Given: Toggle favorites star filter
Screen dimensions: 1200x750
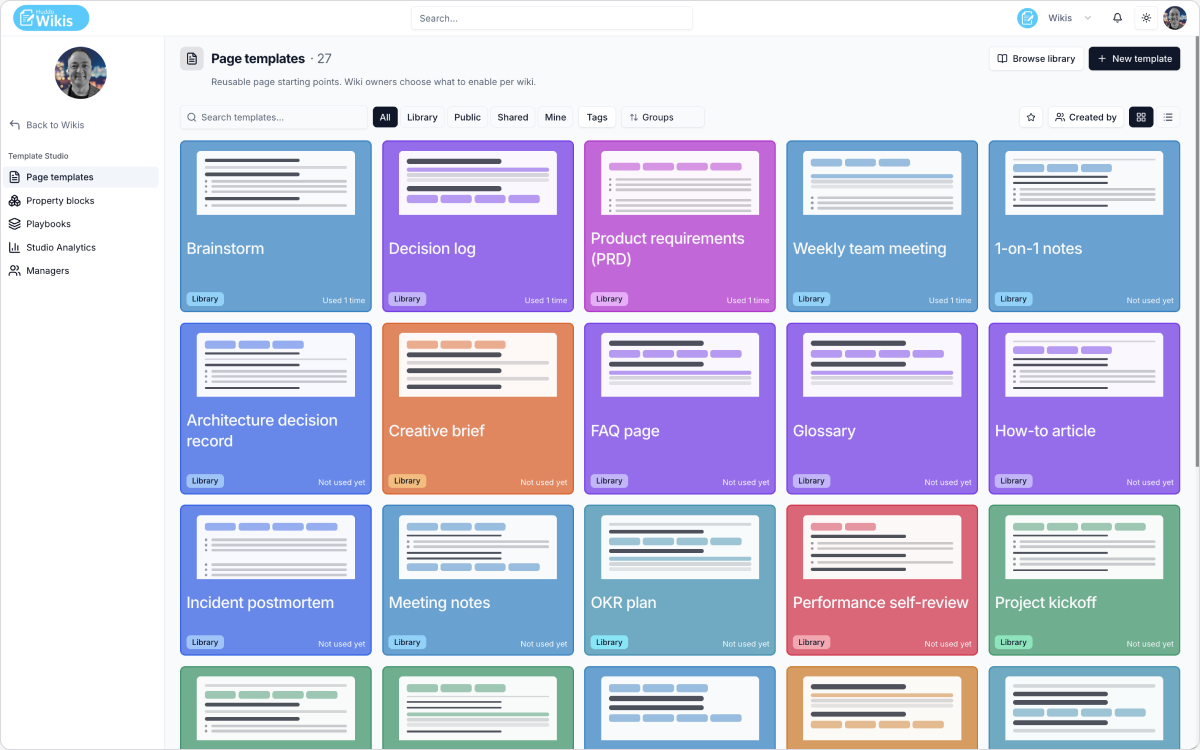Looking at the screenshot, I should click(x=1031, y=117).
